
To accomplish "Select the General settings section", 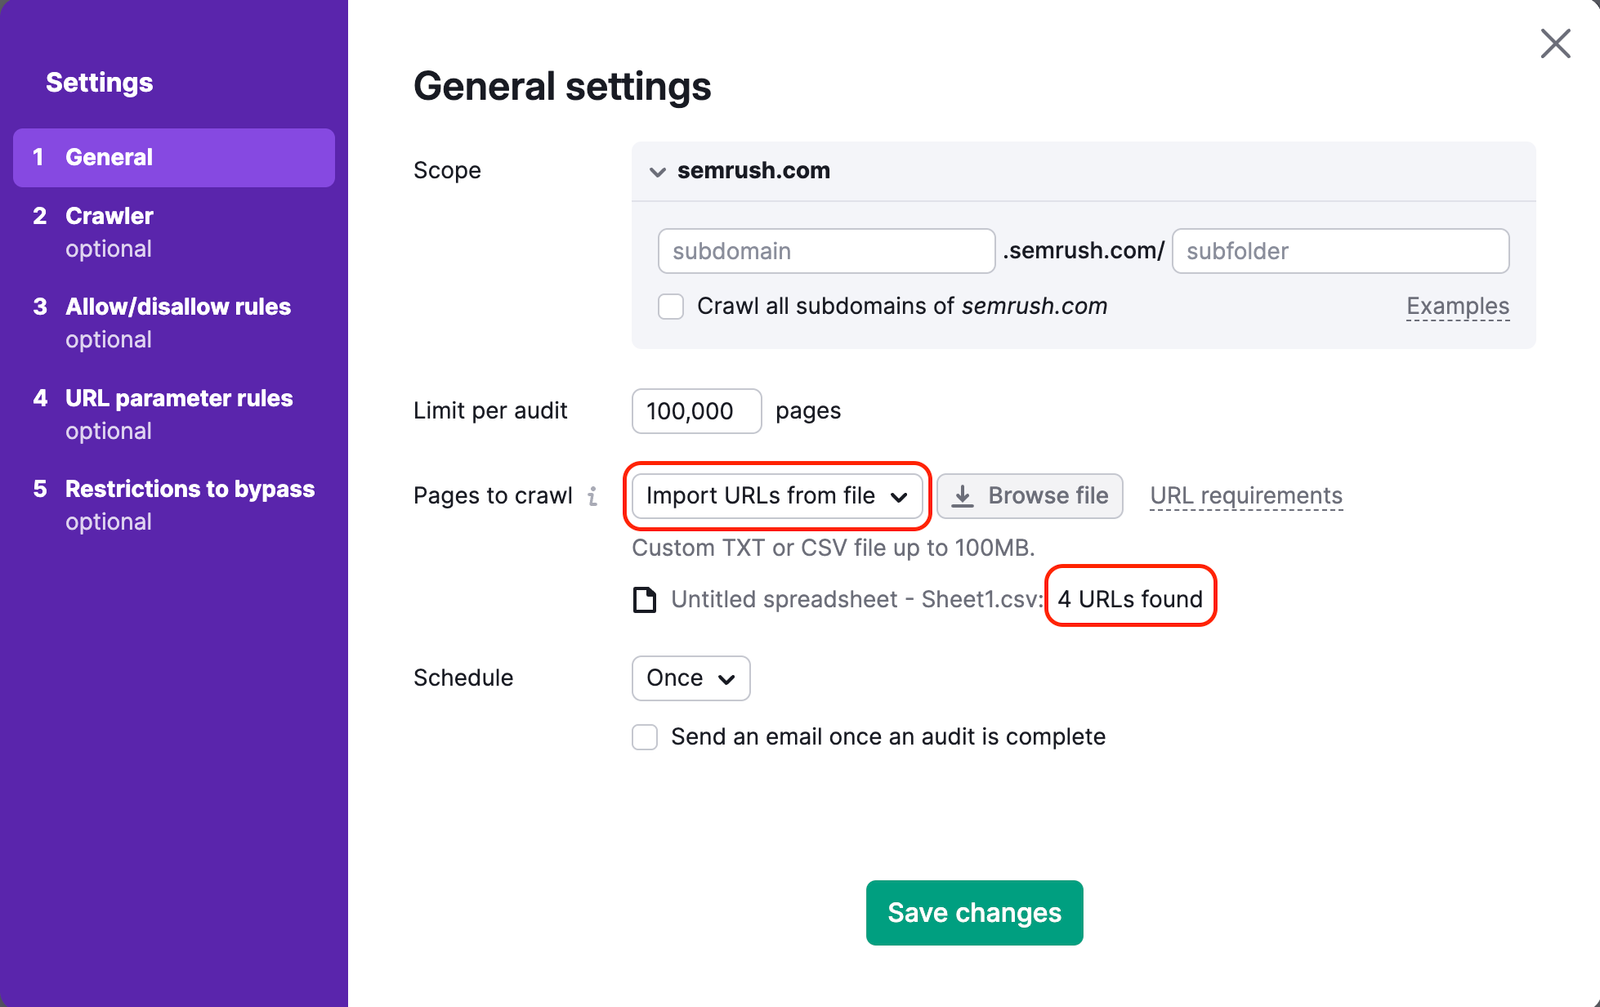I will (x=109, y=157).
